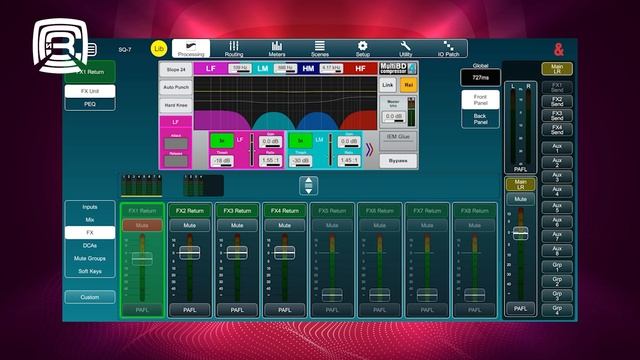Tap the red ampersand Allen & Heath logo
Viewport: 640px width, 360px height.
559,49
